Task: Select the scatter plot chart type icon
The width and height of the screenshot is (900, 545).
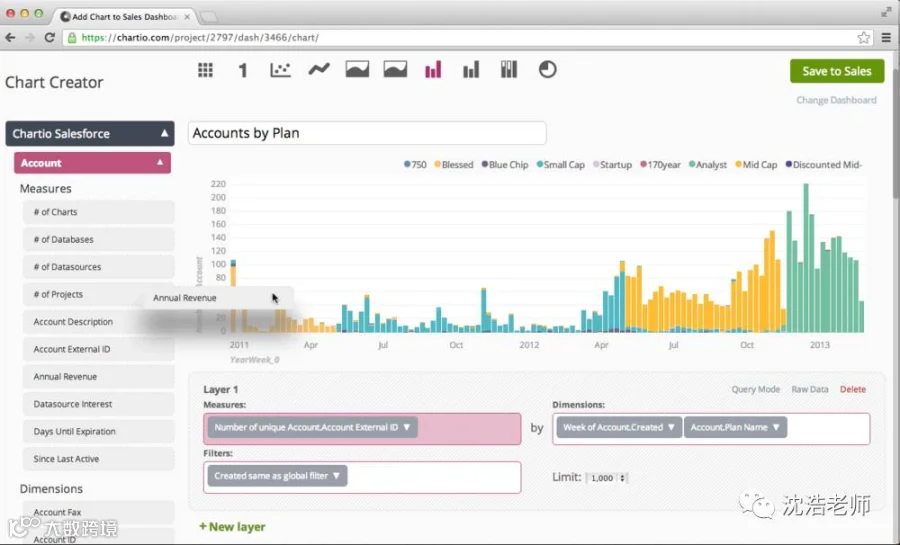Action: click(x=280, y=70)
